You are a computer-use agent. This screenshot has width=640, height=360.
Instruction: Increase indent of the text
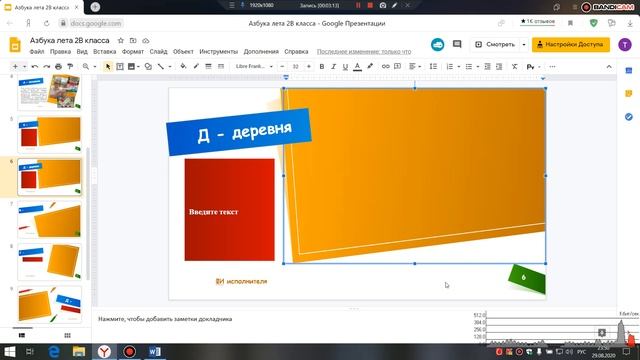pos(499,67)
